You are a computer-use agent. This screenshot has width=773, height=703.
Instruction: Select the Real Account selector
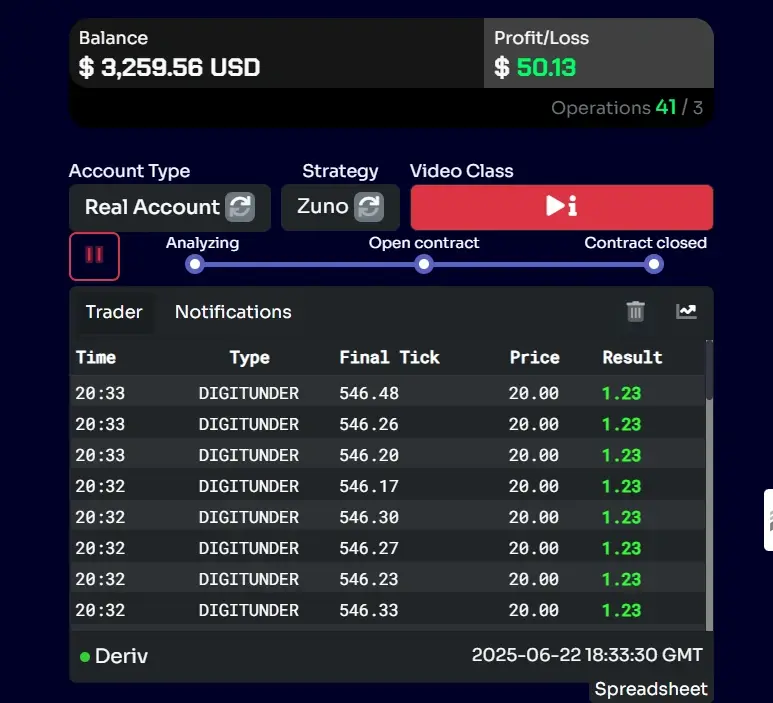coord(170,207)
